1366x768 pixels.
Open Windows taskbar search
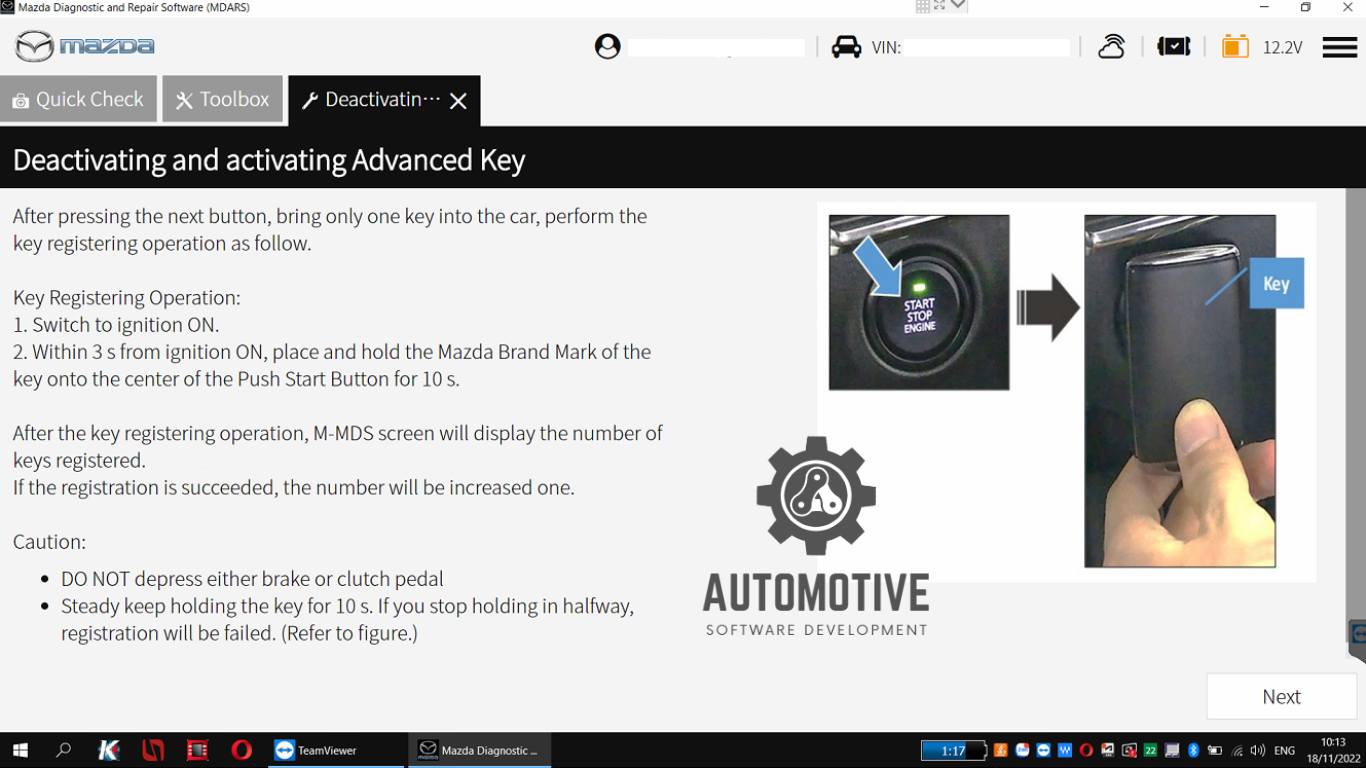[x=64, y=750]
